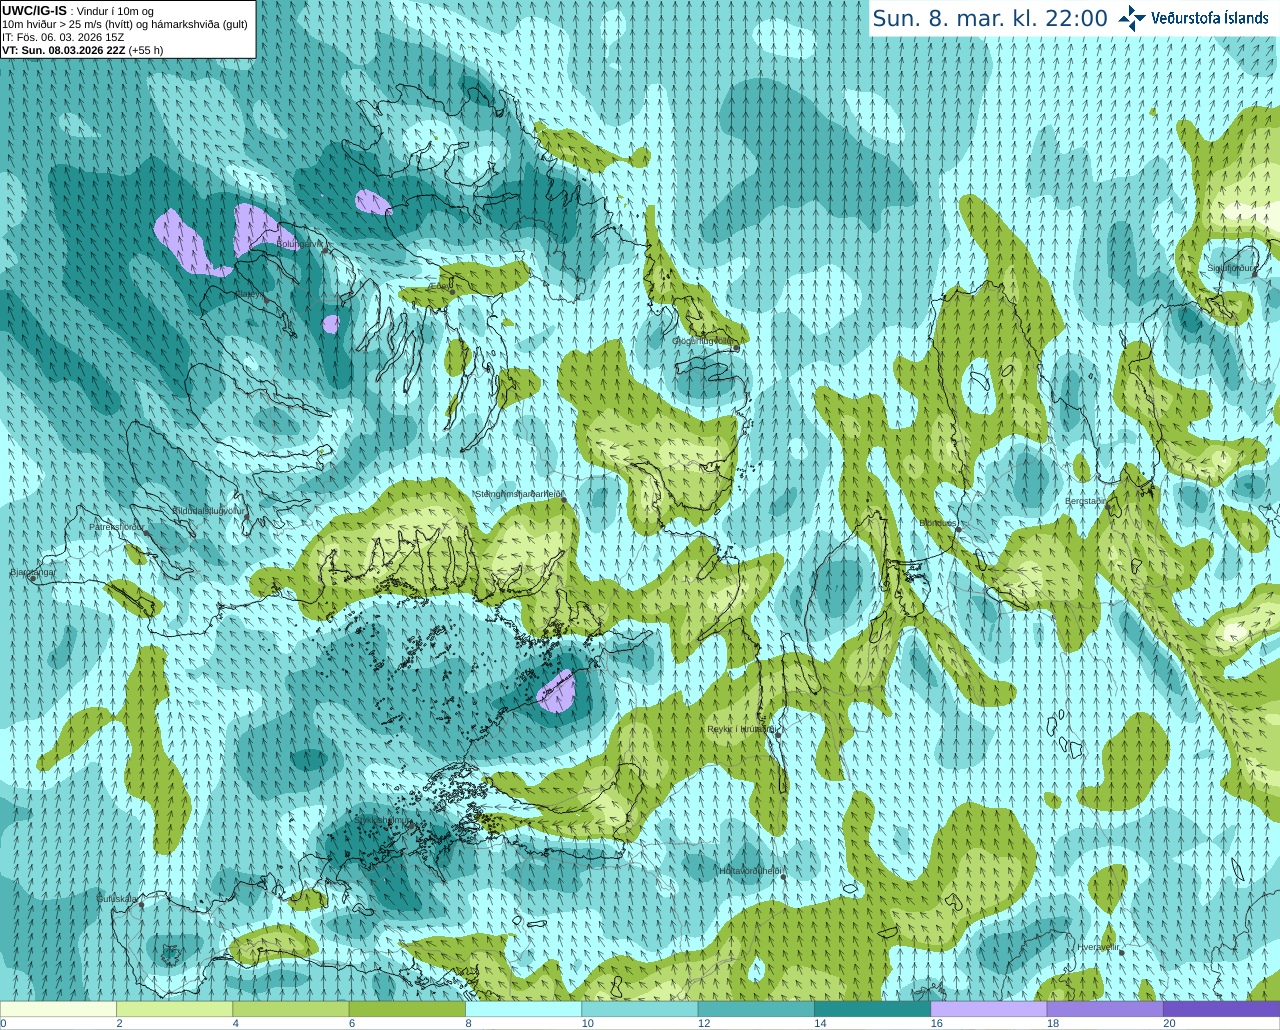Screen dimensions: 1280x1030
Task: Click the 'VT: Sun. 08.03.2026 22Z (+55 h)' line
Action: click(x=82, y=50)
